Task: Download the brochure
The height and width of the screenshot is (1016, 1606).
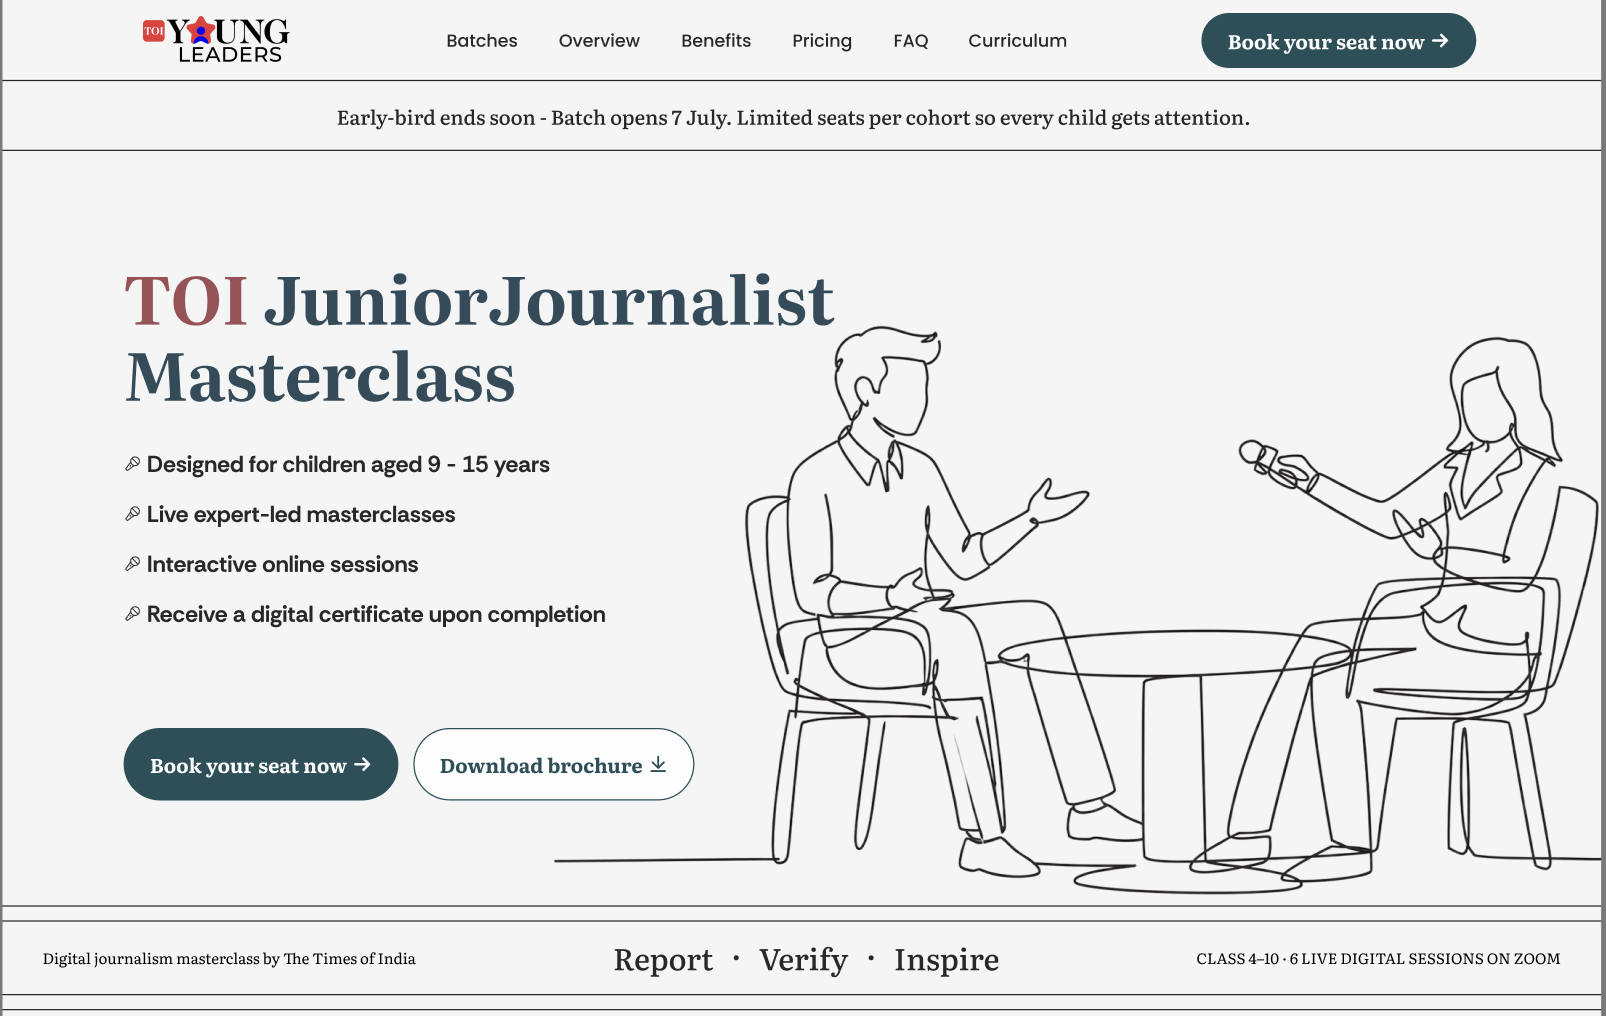Action: click(x=553, y=764)
